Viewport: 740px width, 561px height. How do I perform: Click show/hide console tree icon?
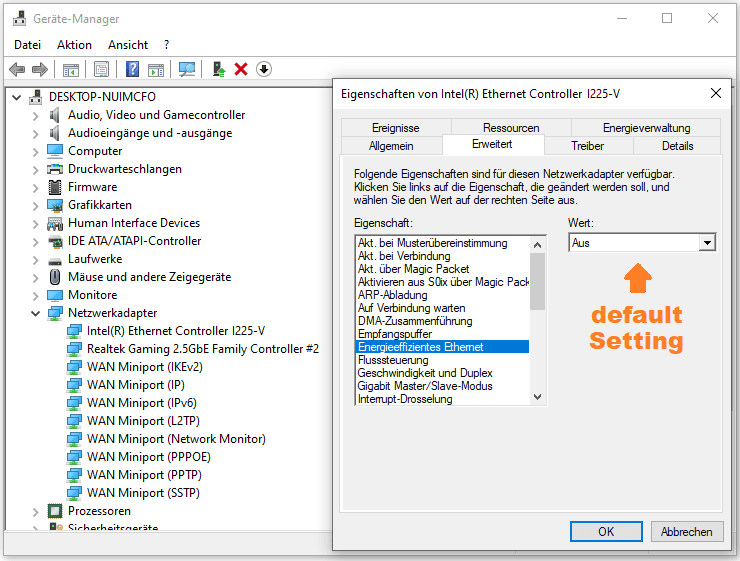tap(71, 69)
